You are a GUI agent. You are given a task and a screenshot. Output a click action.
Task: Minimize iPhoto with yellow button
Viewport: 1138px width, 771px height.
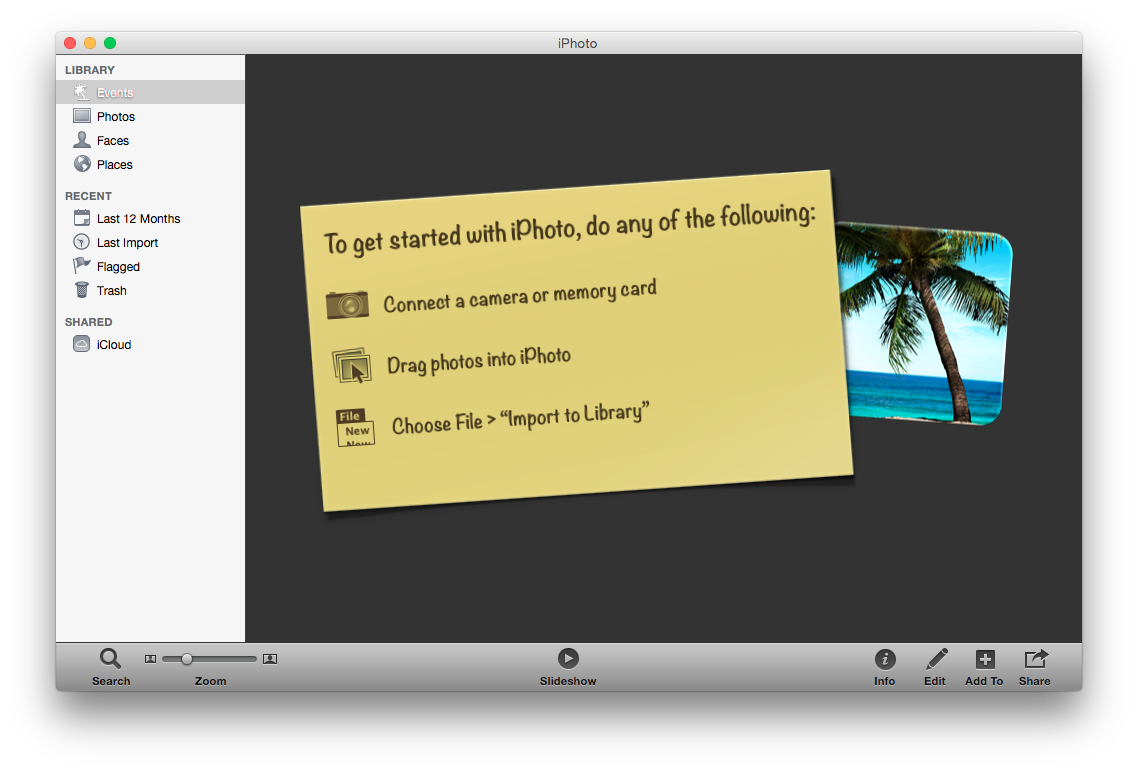(x=90, y=43)
